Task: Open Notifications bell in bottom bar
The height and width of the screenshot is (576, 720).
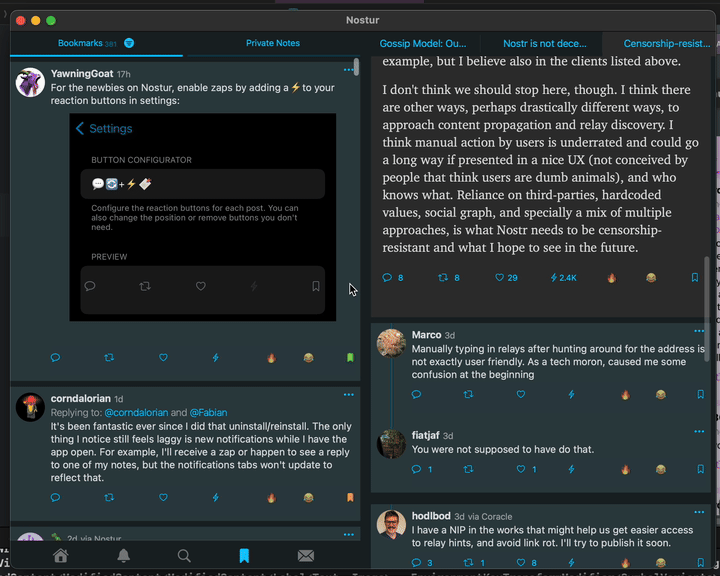Action: [x=123, y=555]
